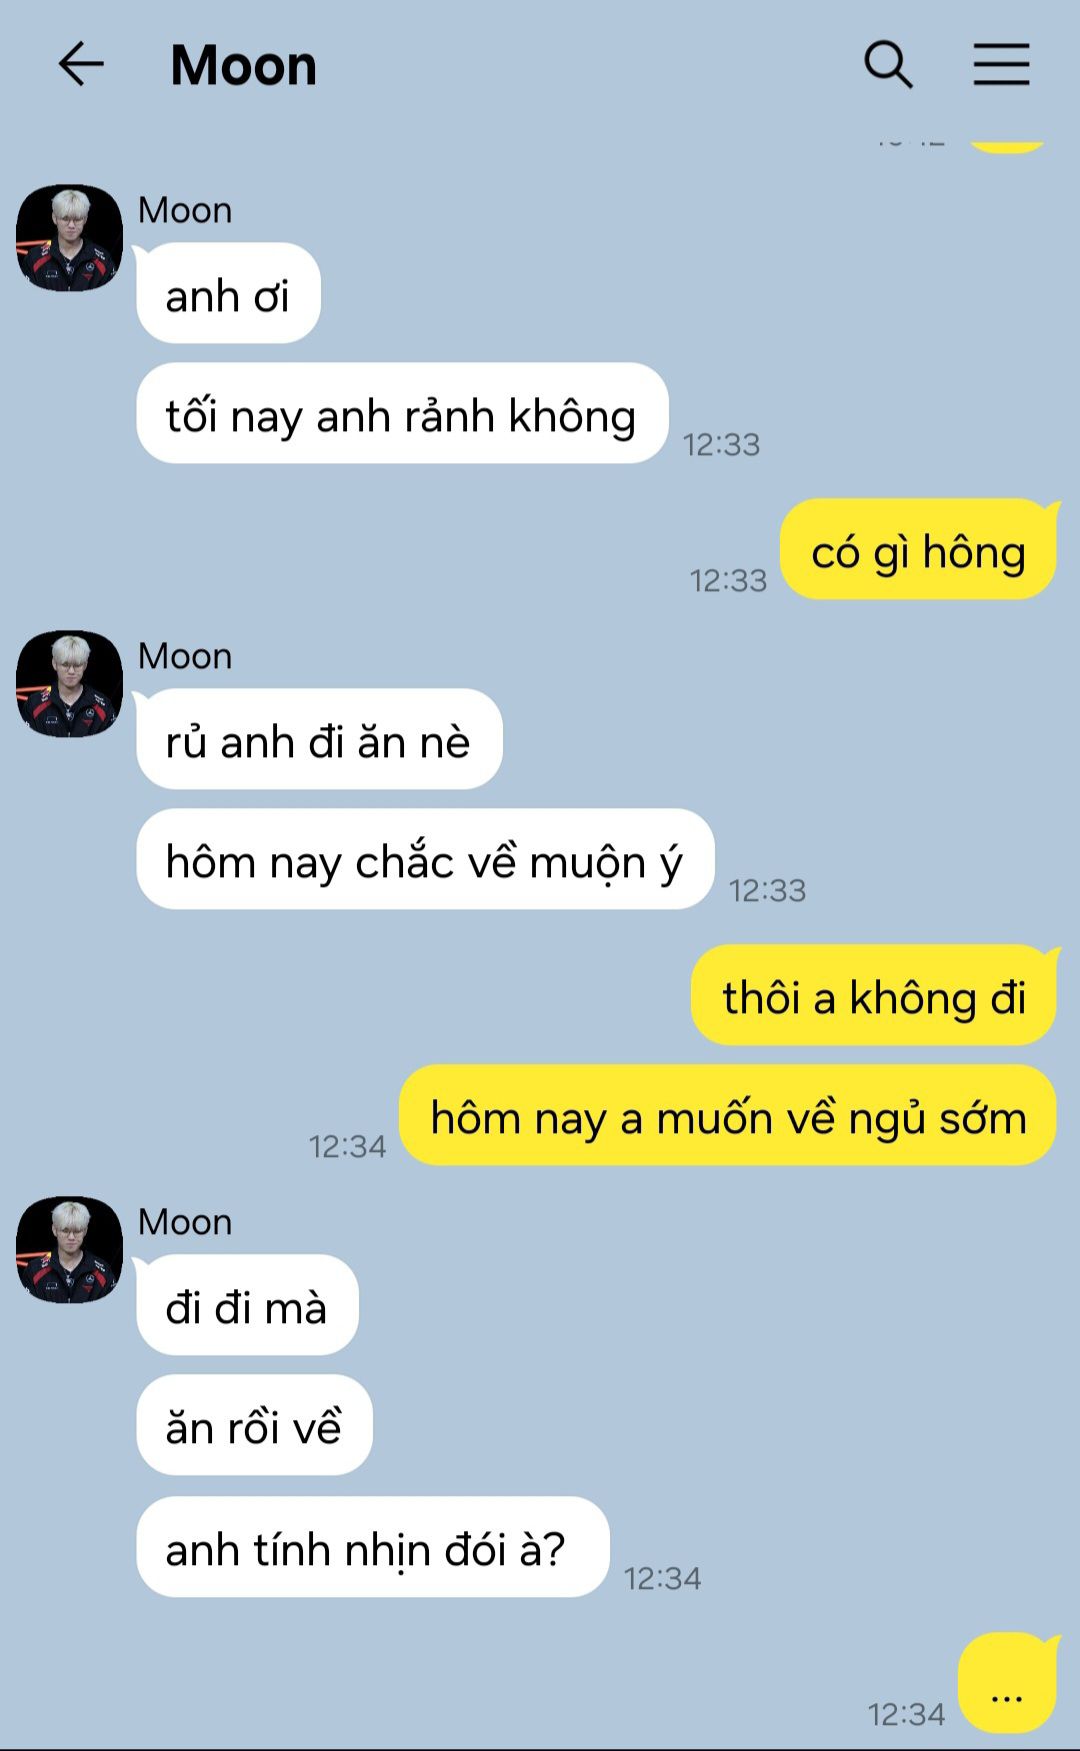
Task: Select the 'anh ơi' message bubble
Action: (x=228, y=294)
